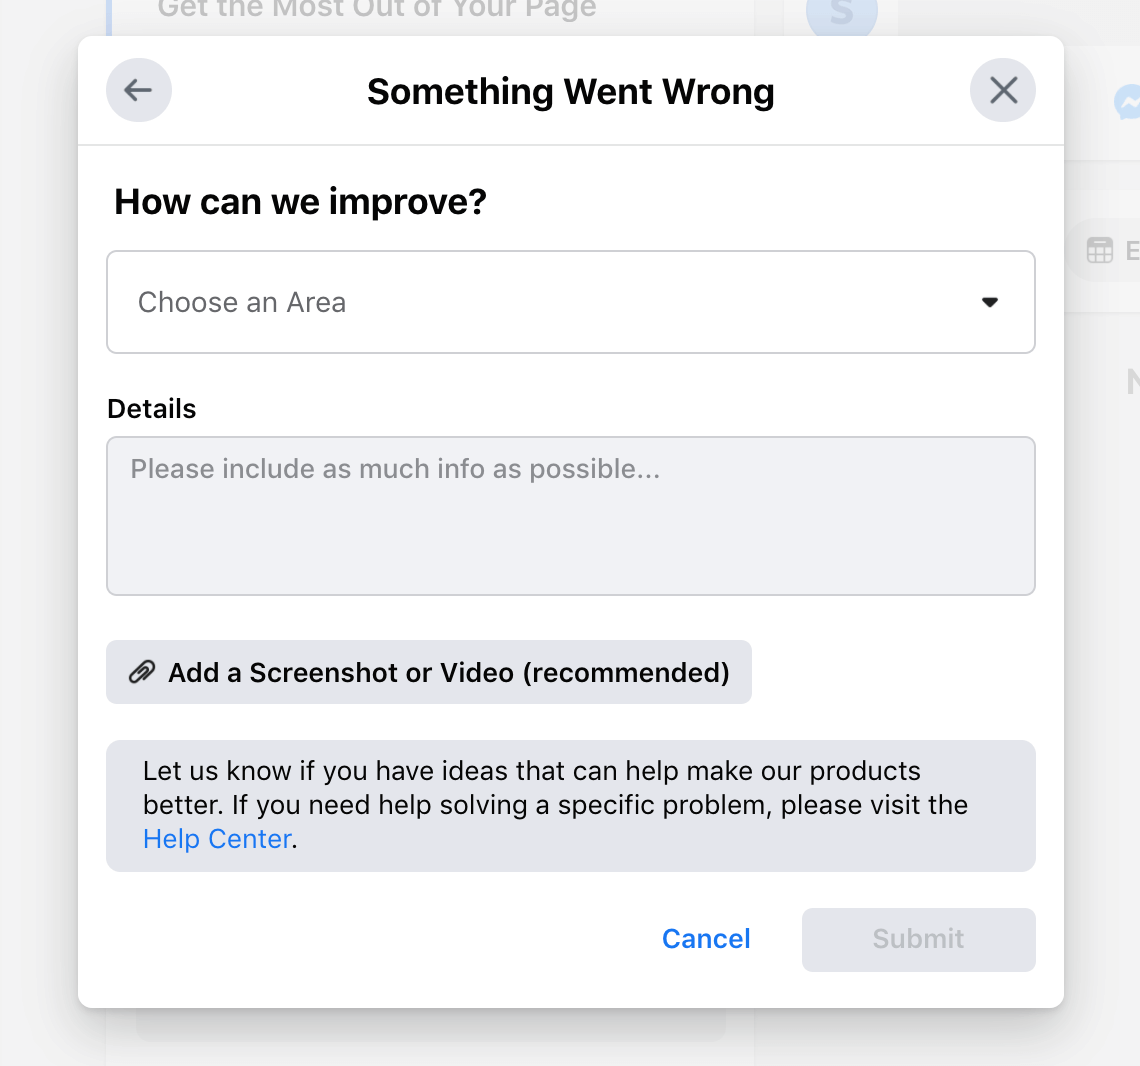The image size is (1140, 1066).
Task: Add a Screenshot or Video attachment
Action: point(428,672)
